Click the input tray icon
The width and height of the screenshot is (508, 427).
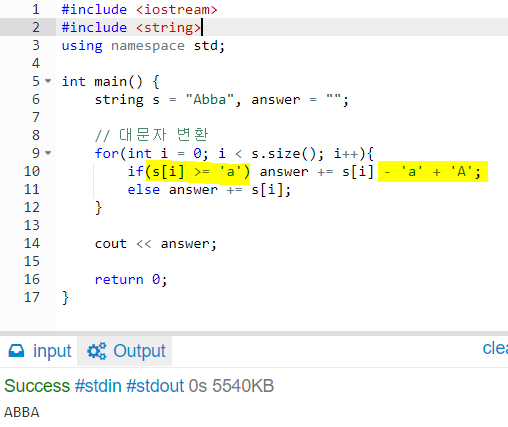click(x=16, y=351)
